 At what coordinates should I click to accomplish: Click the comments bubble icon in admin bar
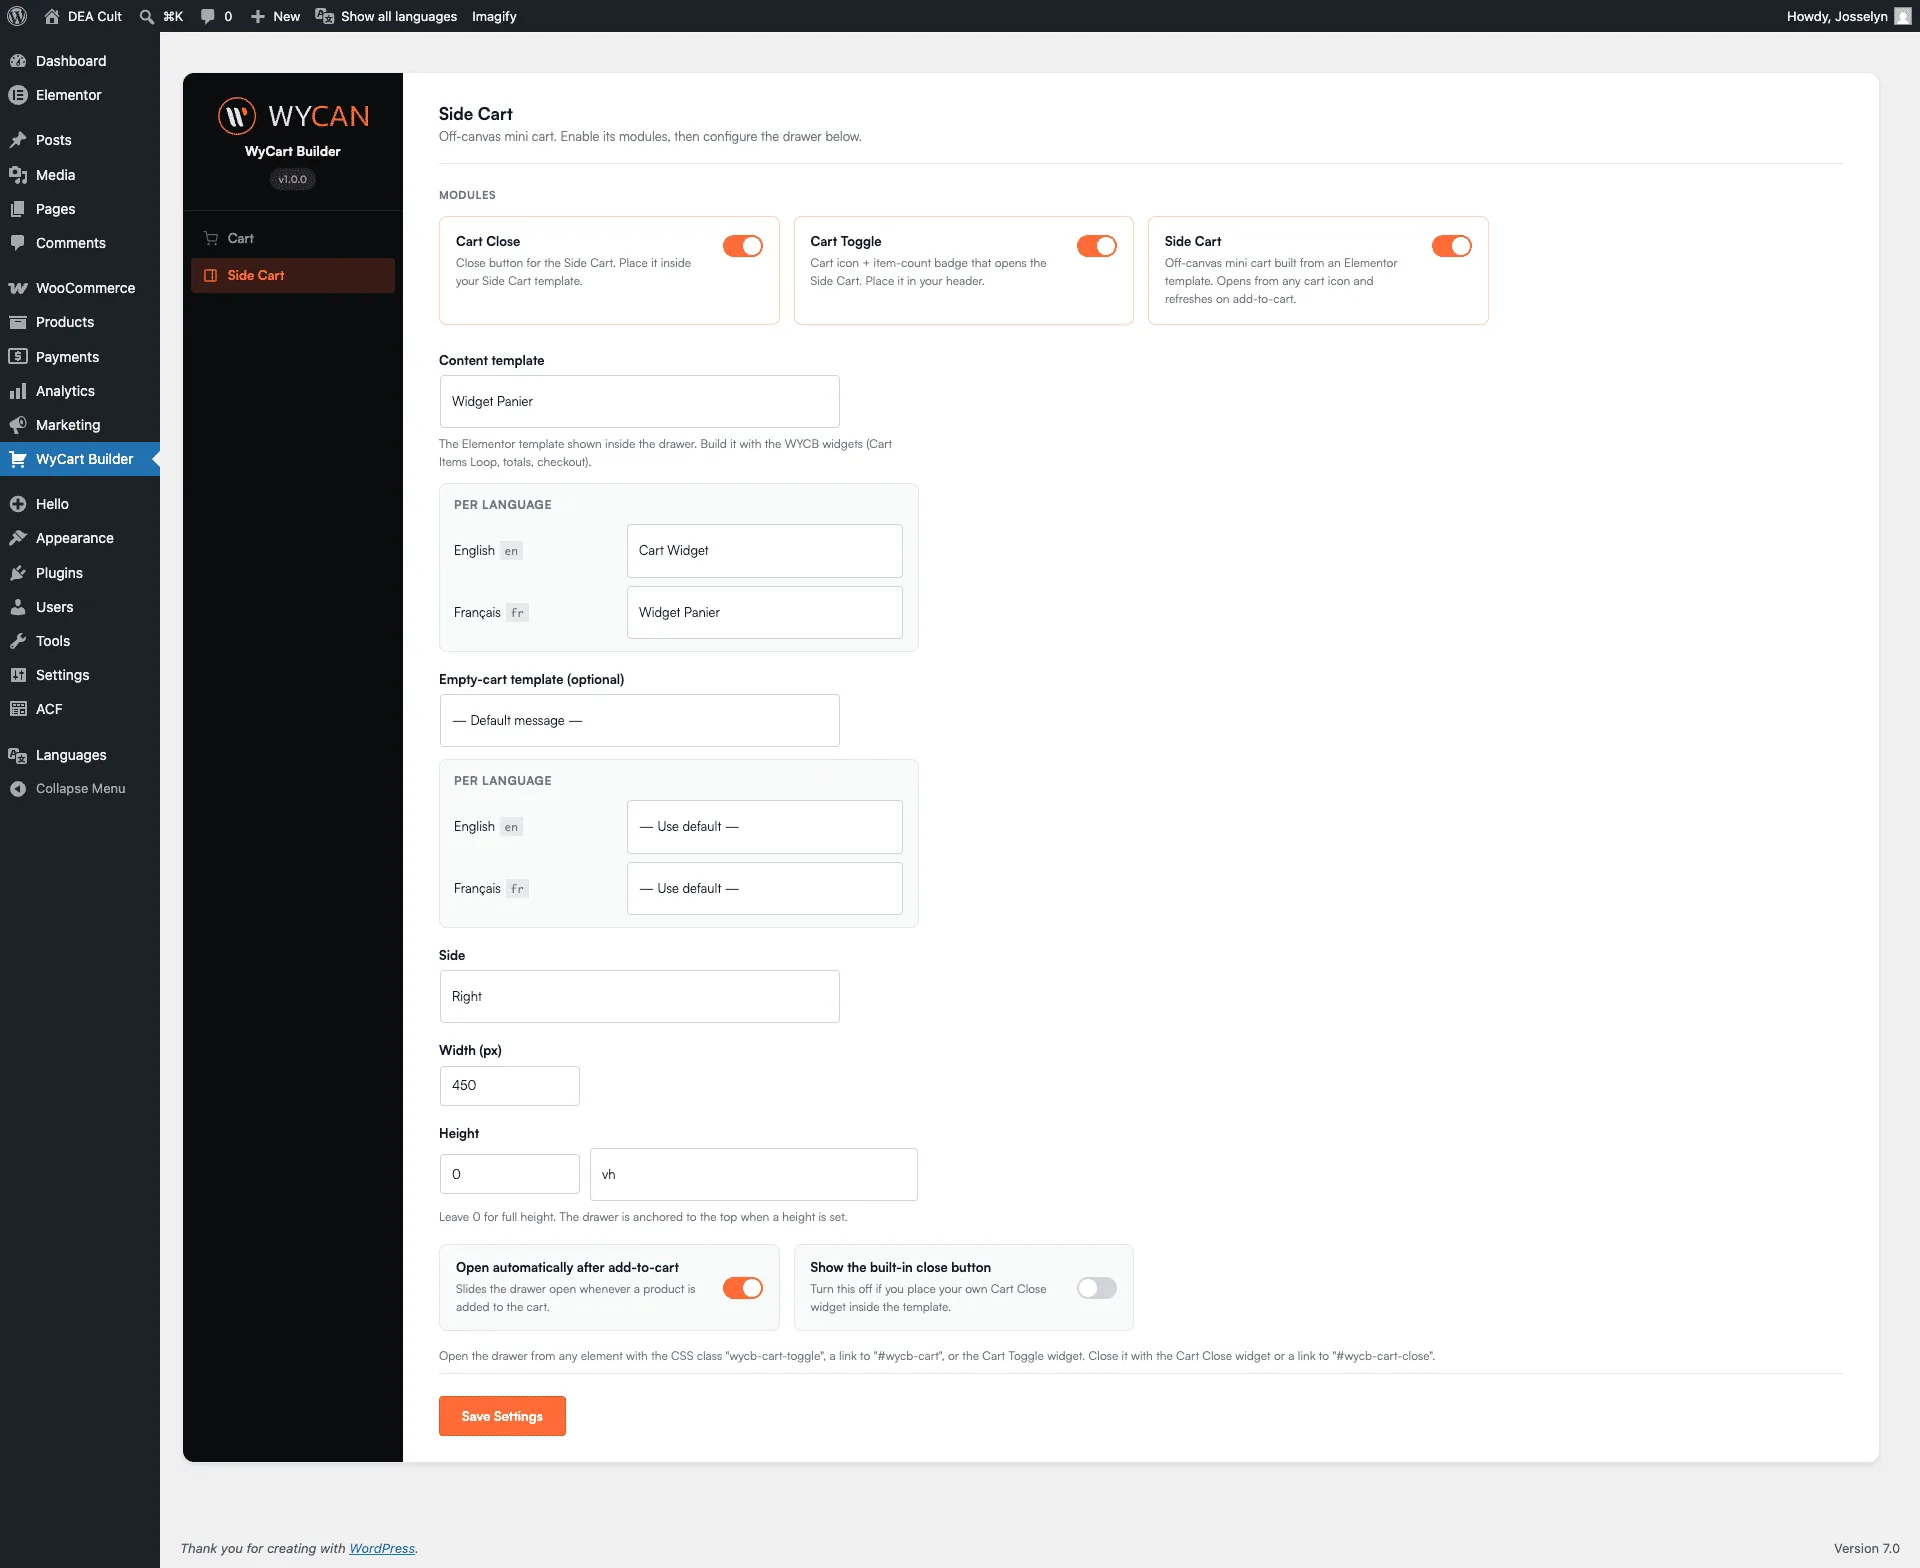pos(207,16)
